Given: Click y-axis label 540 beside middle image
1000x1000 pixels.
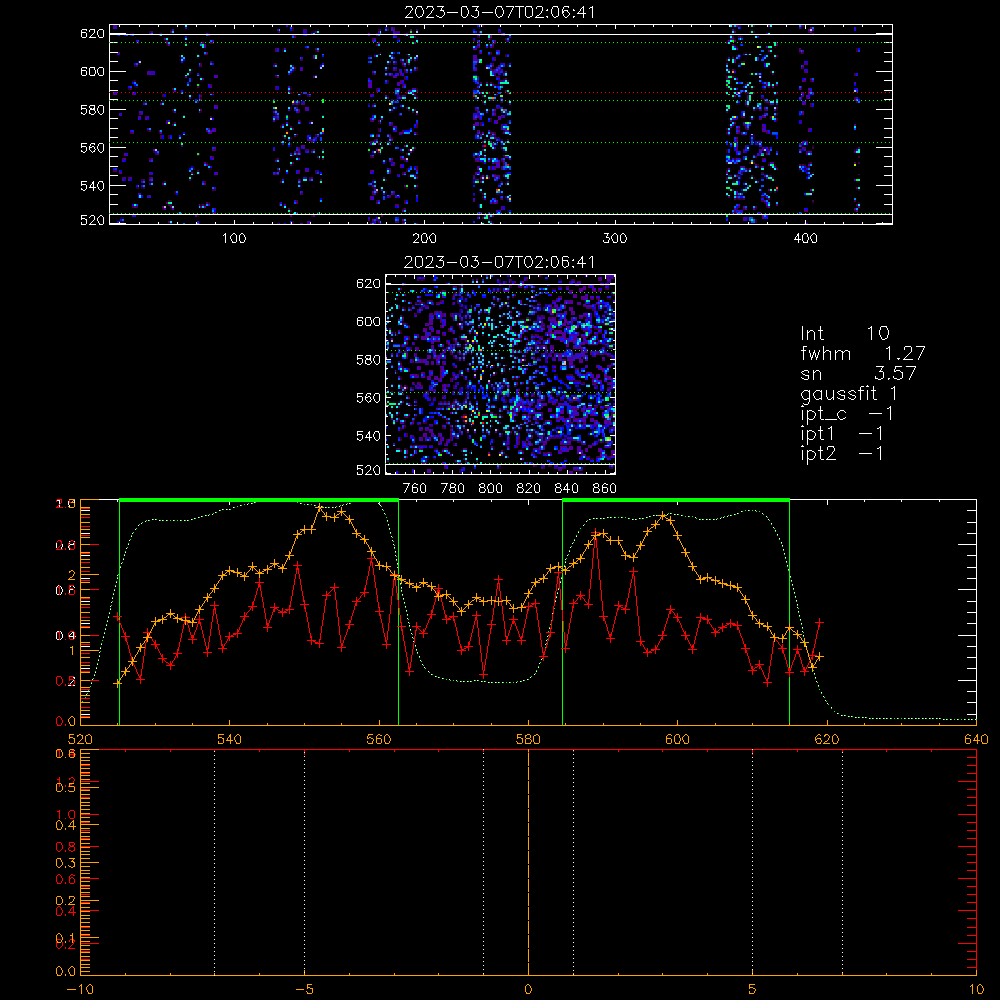Looking at the screenshot, I should 368,436.
